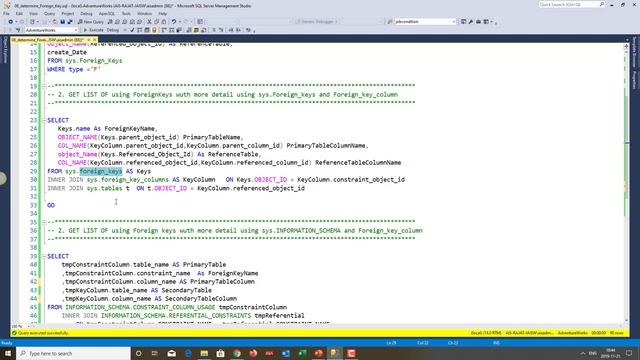Click the Windows Start button
This screenshot has height=360, width=640.
pos(8,353)
